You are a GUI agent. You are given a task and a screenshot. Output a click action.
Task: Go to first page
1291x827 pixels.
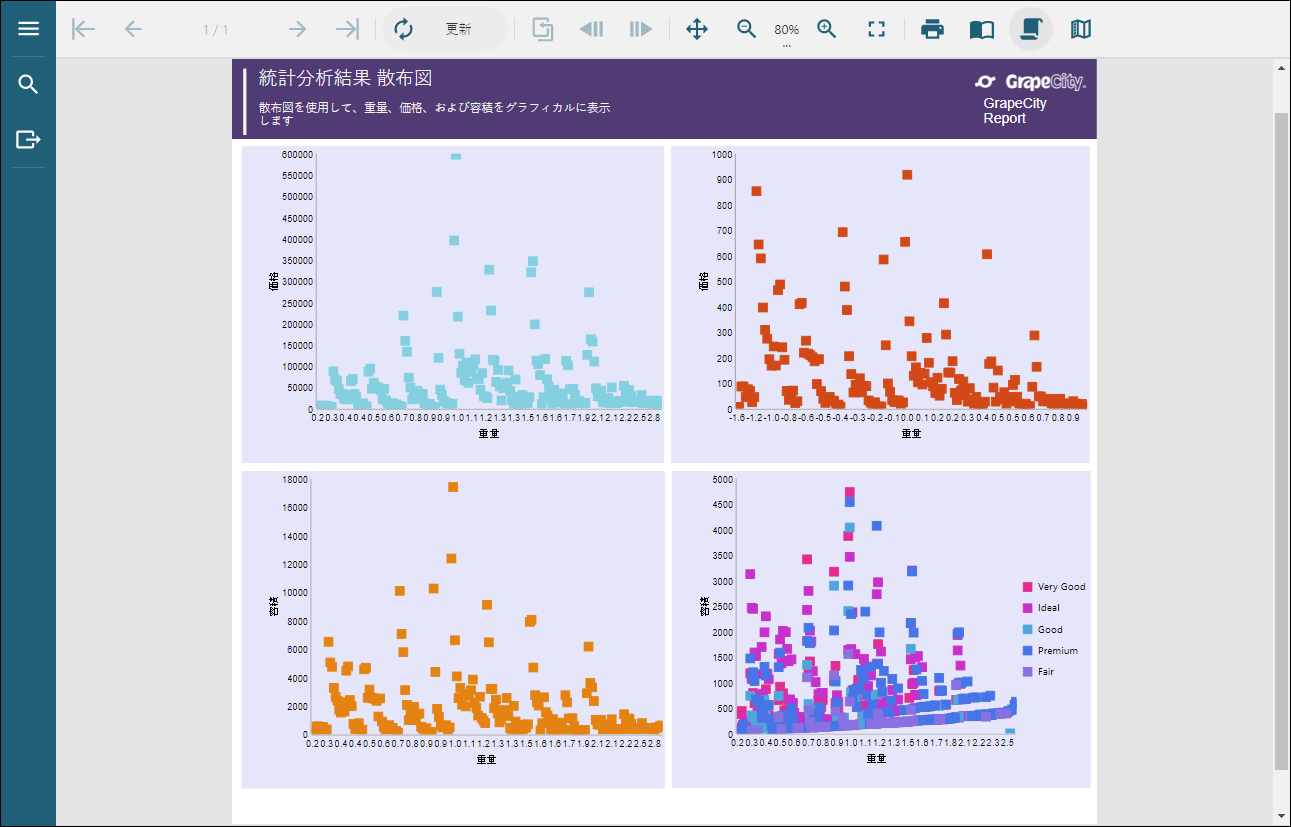coord(84,29)
